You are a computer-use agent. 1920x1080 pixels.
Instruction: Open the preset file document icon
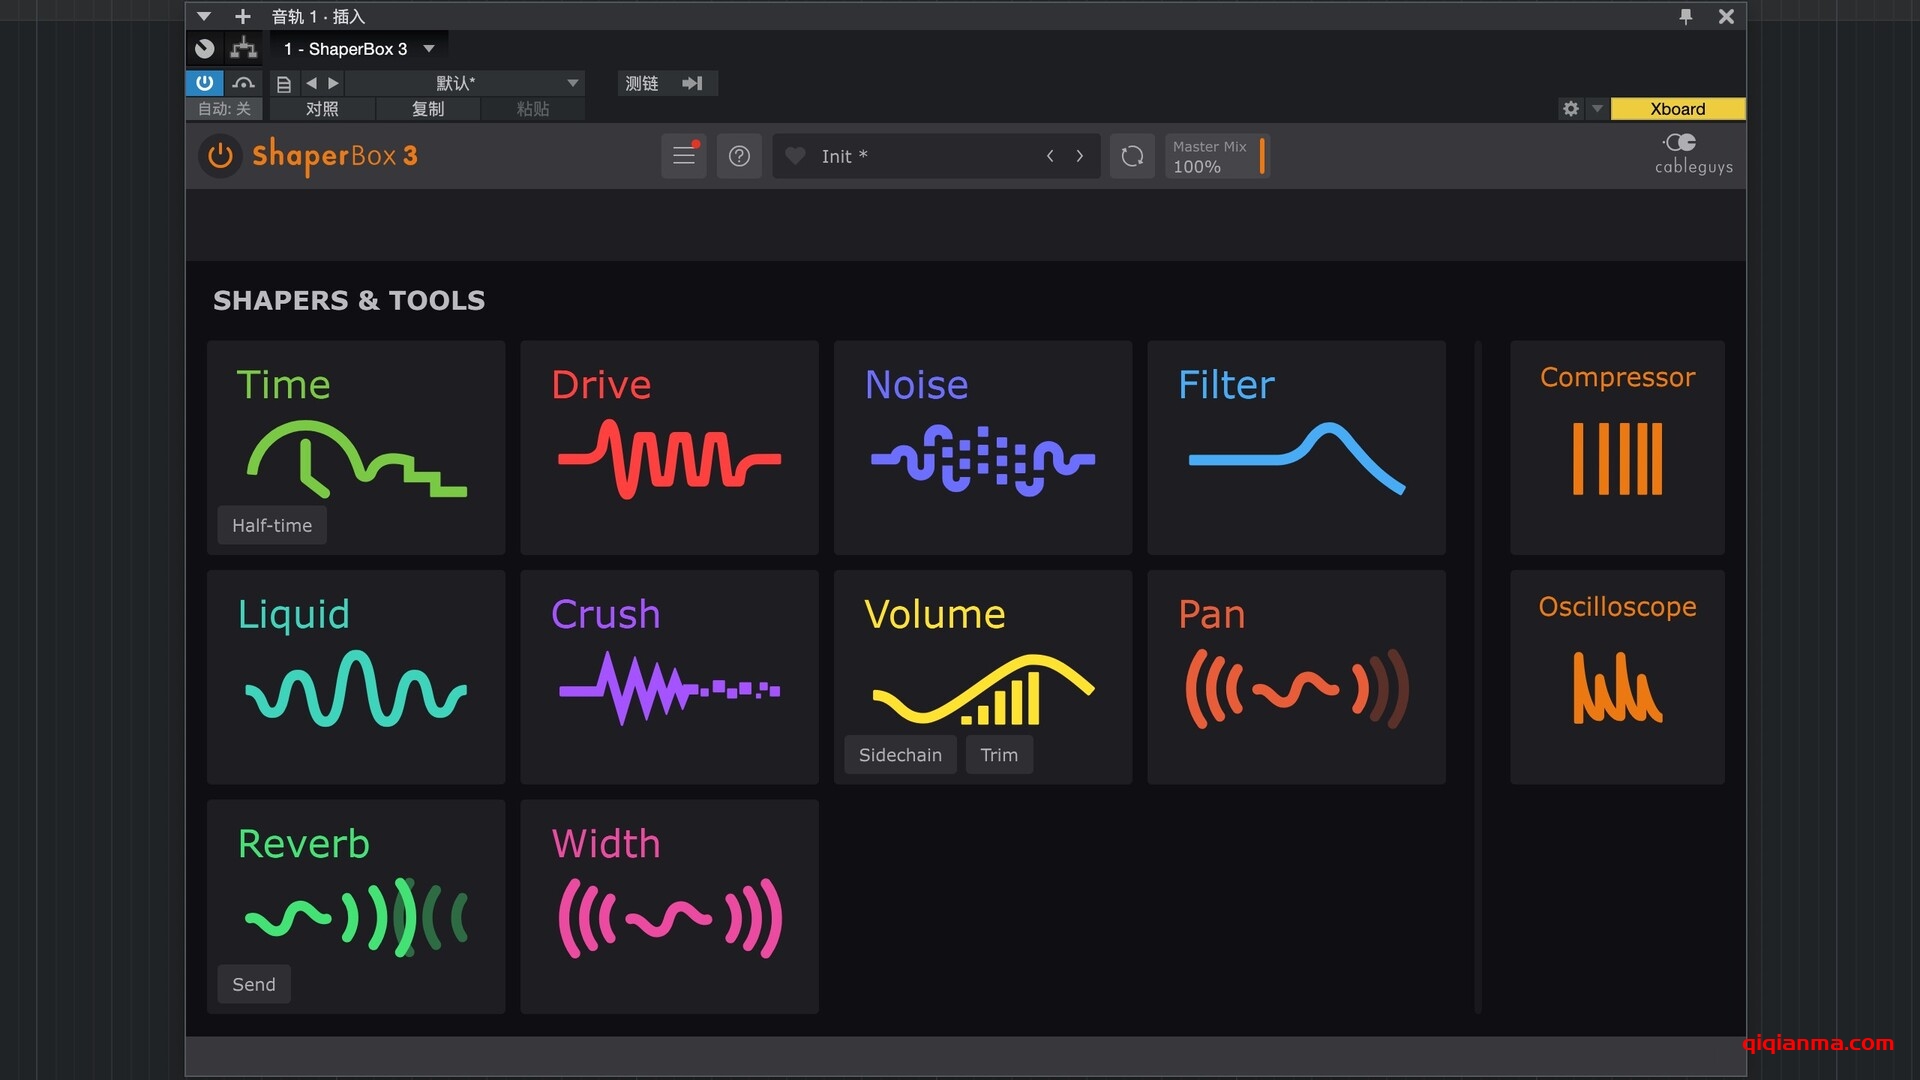pos(284,84)
